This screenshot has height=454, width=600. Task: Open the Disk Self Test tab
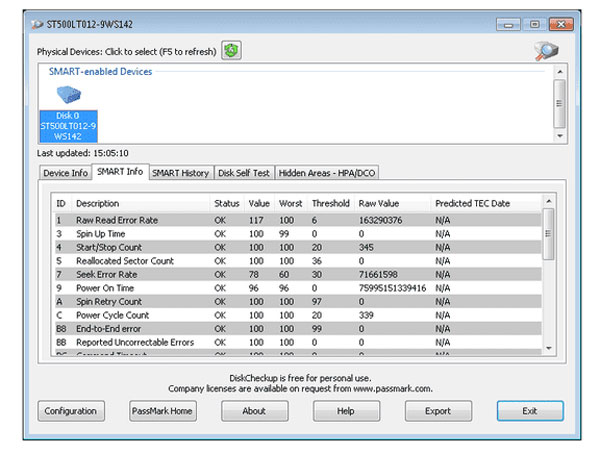coord(244,173)
